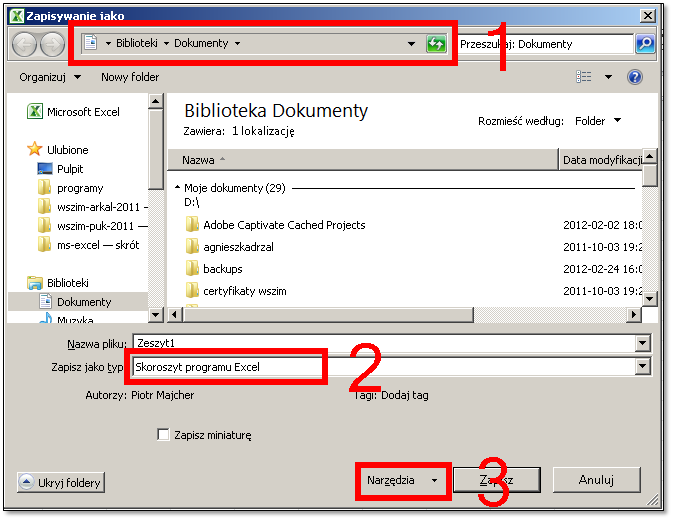The image size is (673, 520).
Task: Select Microsoft Excel in navigation pane
Action: 82,112
